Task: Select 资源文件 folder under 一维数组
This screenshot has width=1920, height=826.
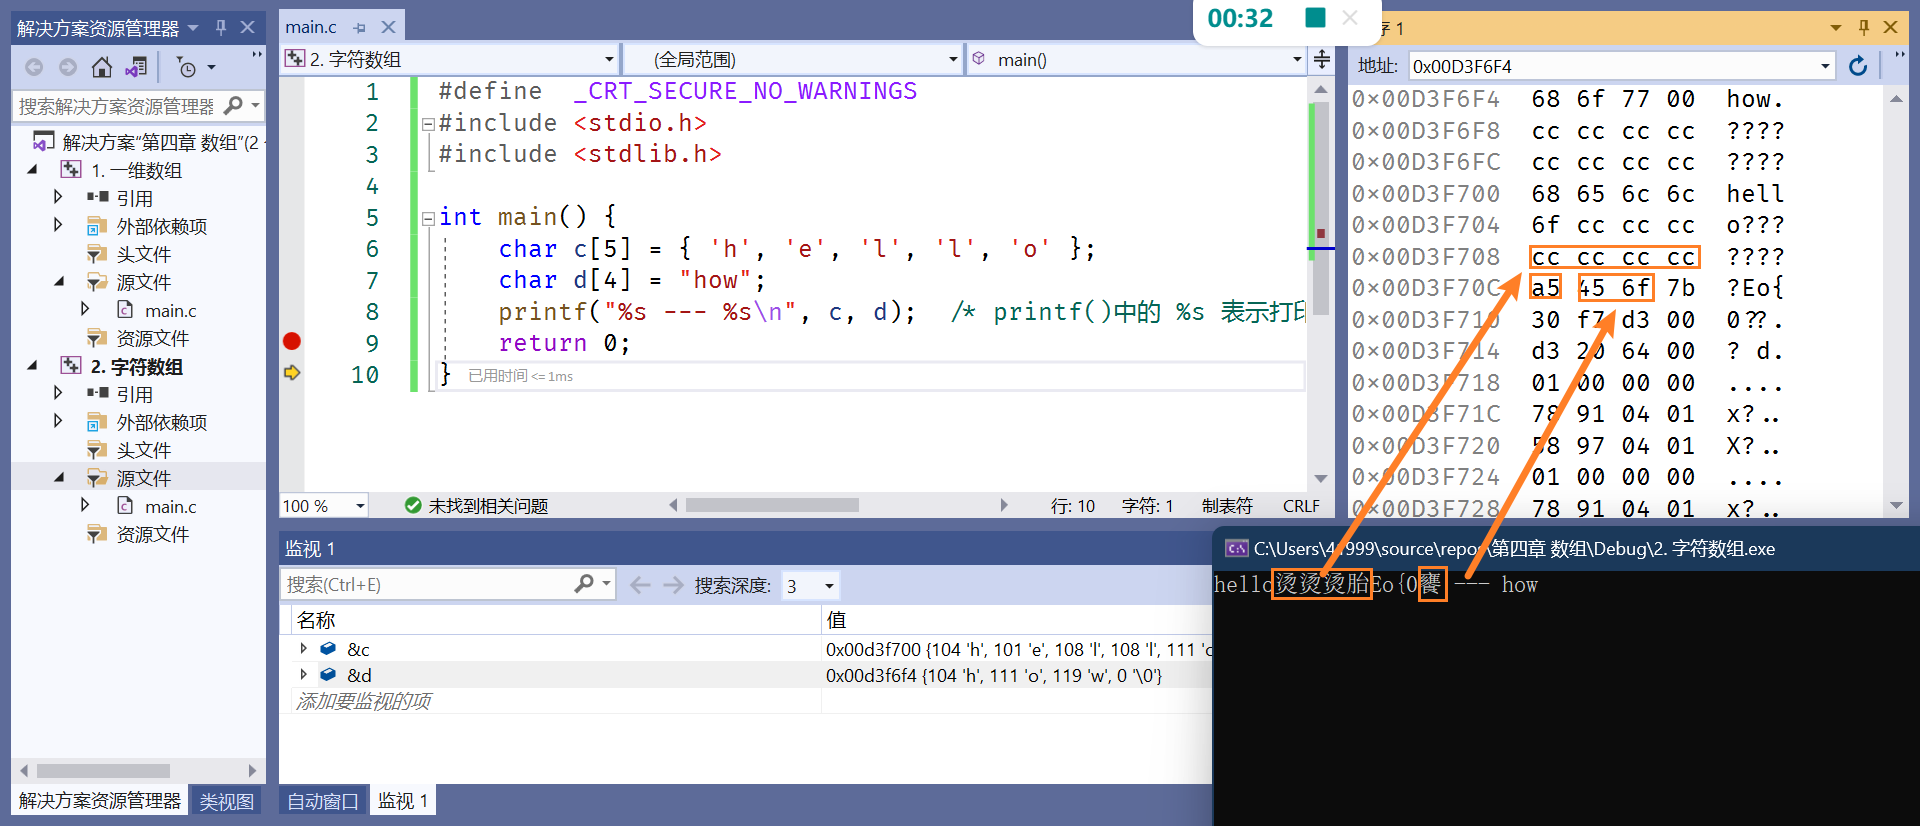Action: [x=153, y=338]
